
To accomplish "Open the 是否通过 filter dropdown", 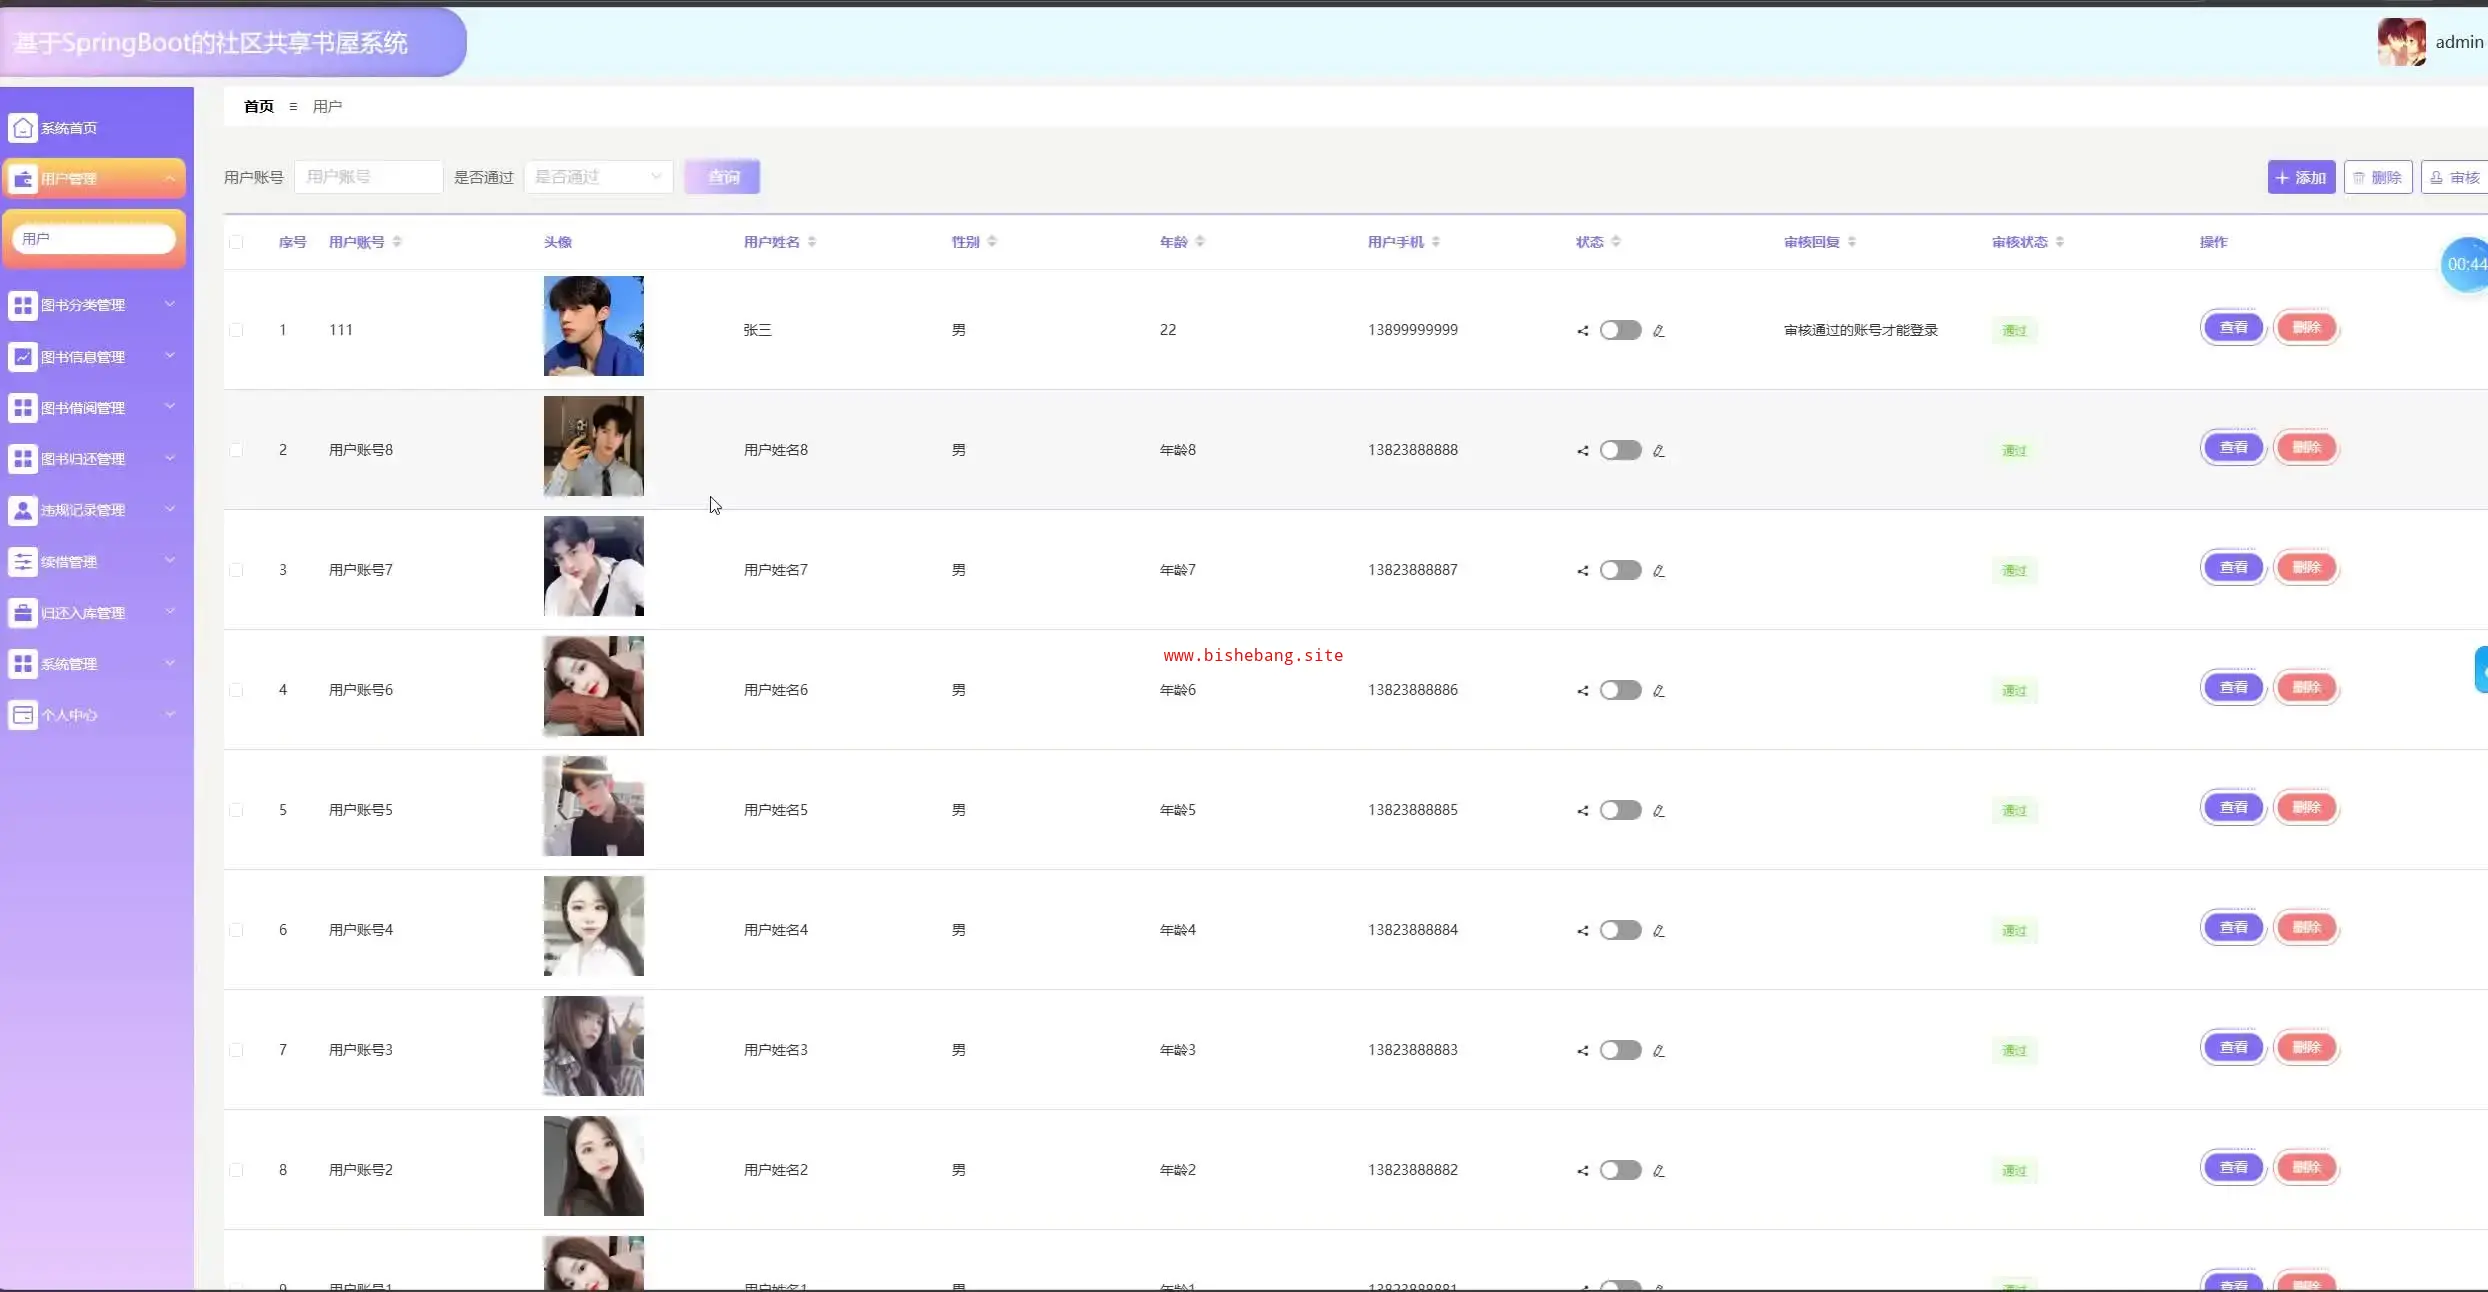I will click(x=598, y=177).
